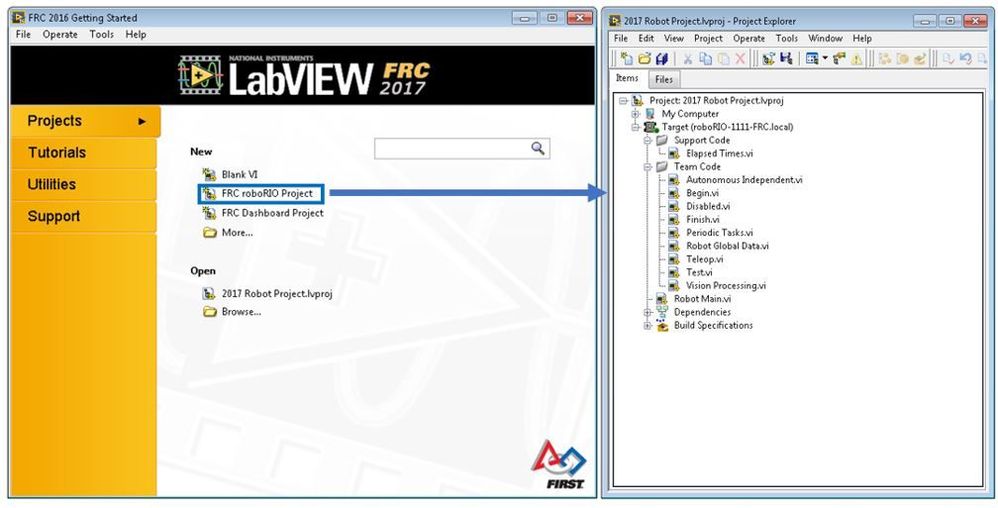Open Edit menu in Project Explorer
Screen dimensions: 998x508
(646, 38)
